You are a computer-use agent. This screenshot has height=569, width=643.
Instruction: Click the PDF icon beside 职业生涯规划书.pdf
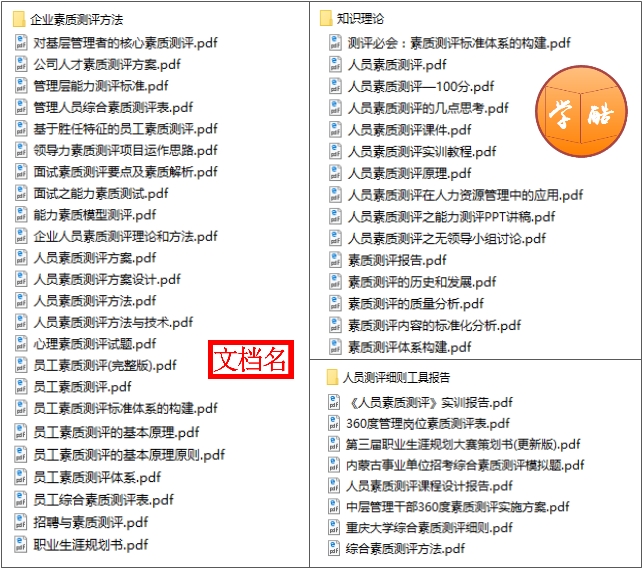pos(21,544)
